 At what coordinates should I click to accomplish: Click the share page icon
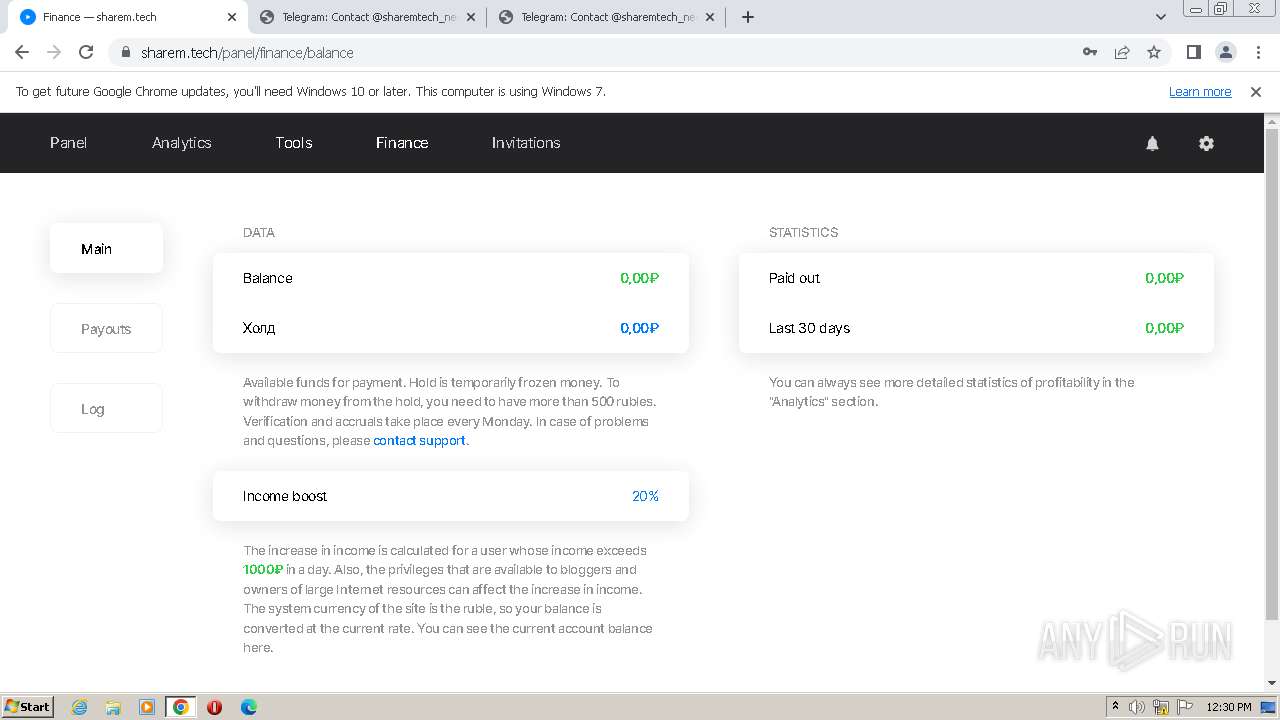coord(1122,52)
